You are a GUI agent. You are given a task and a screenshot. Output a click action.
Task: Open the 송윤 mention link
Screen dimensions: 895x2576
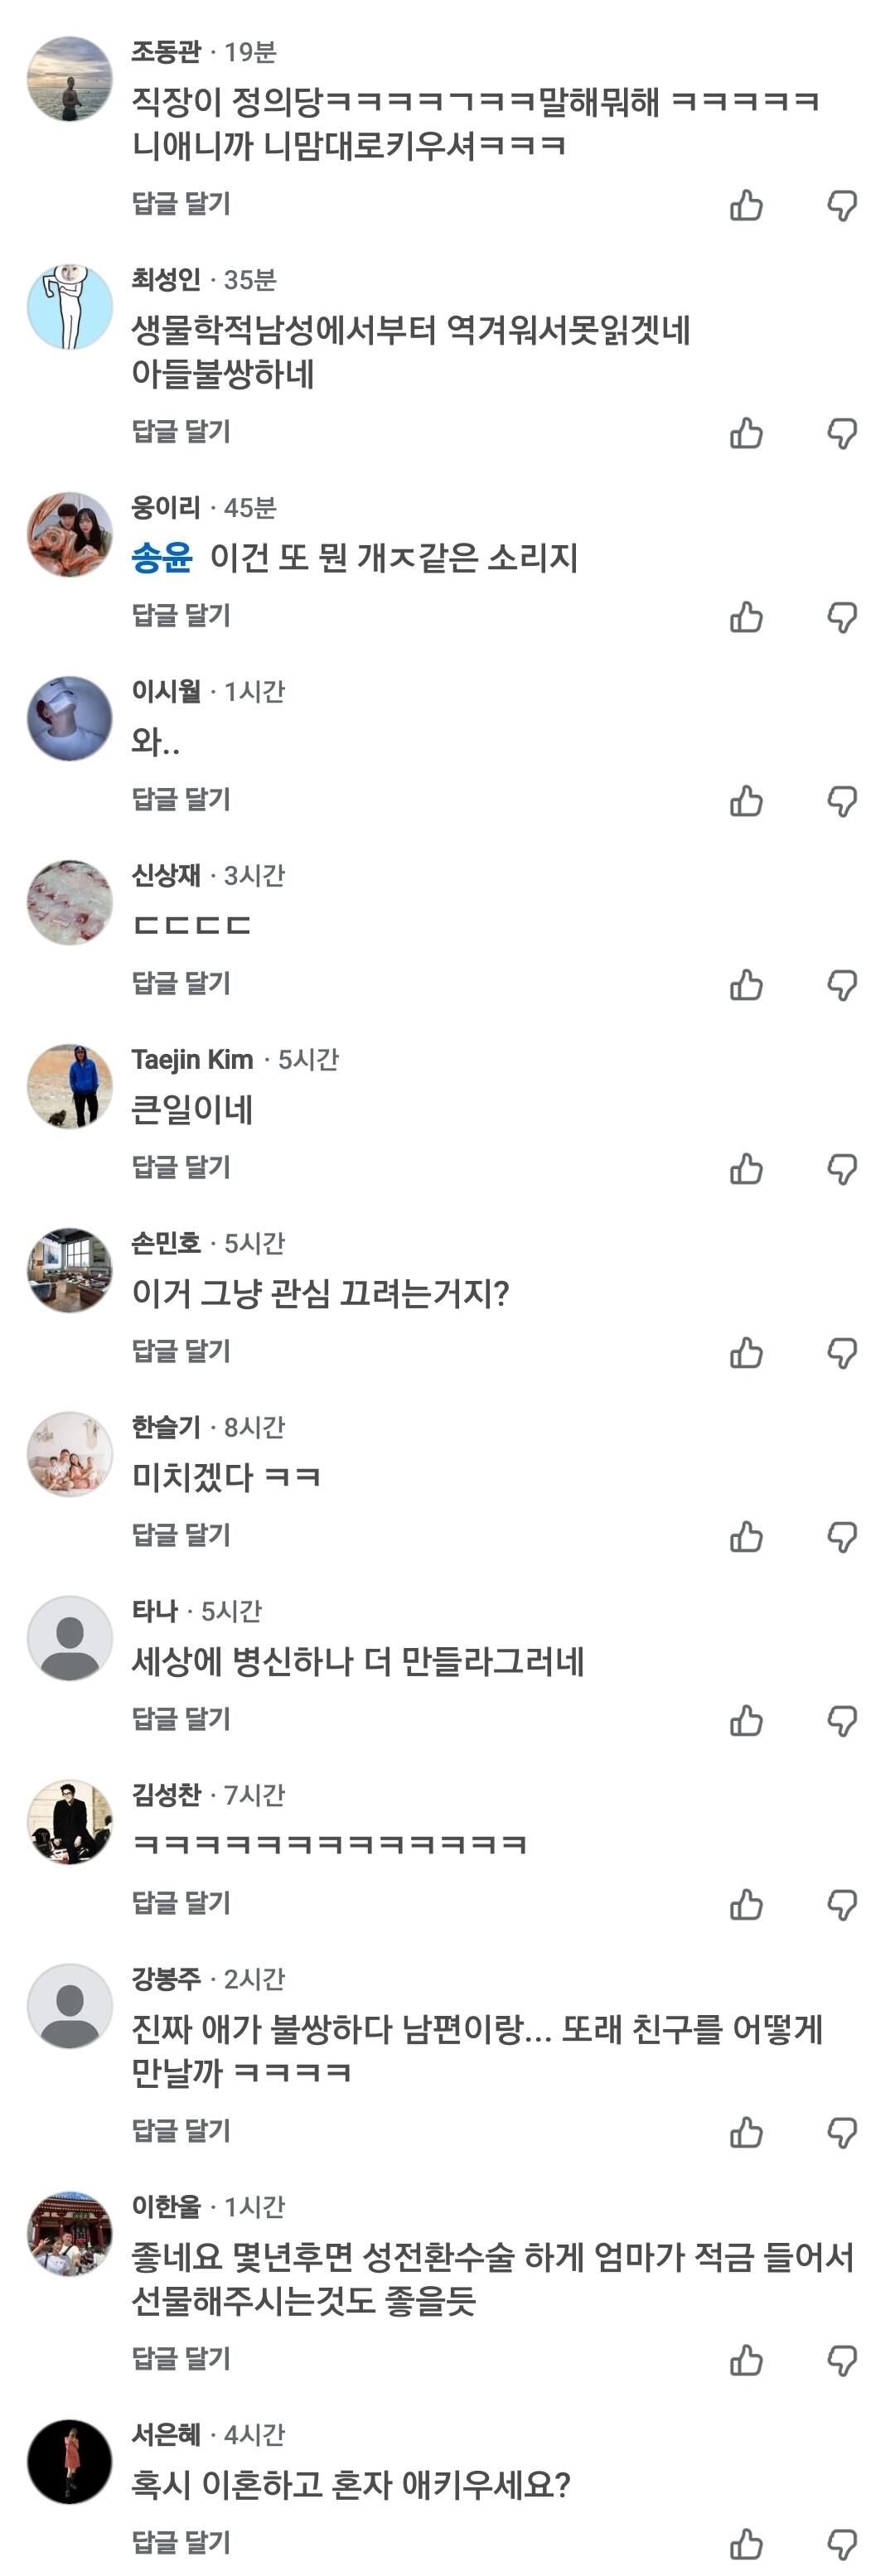click(x=161, y=557)
